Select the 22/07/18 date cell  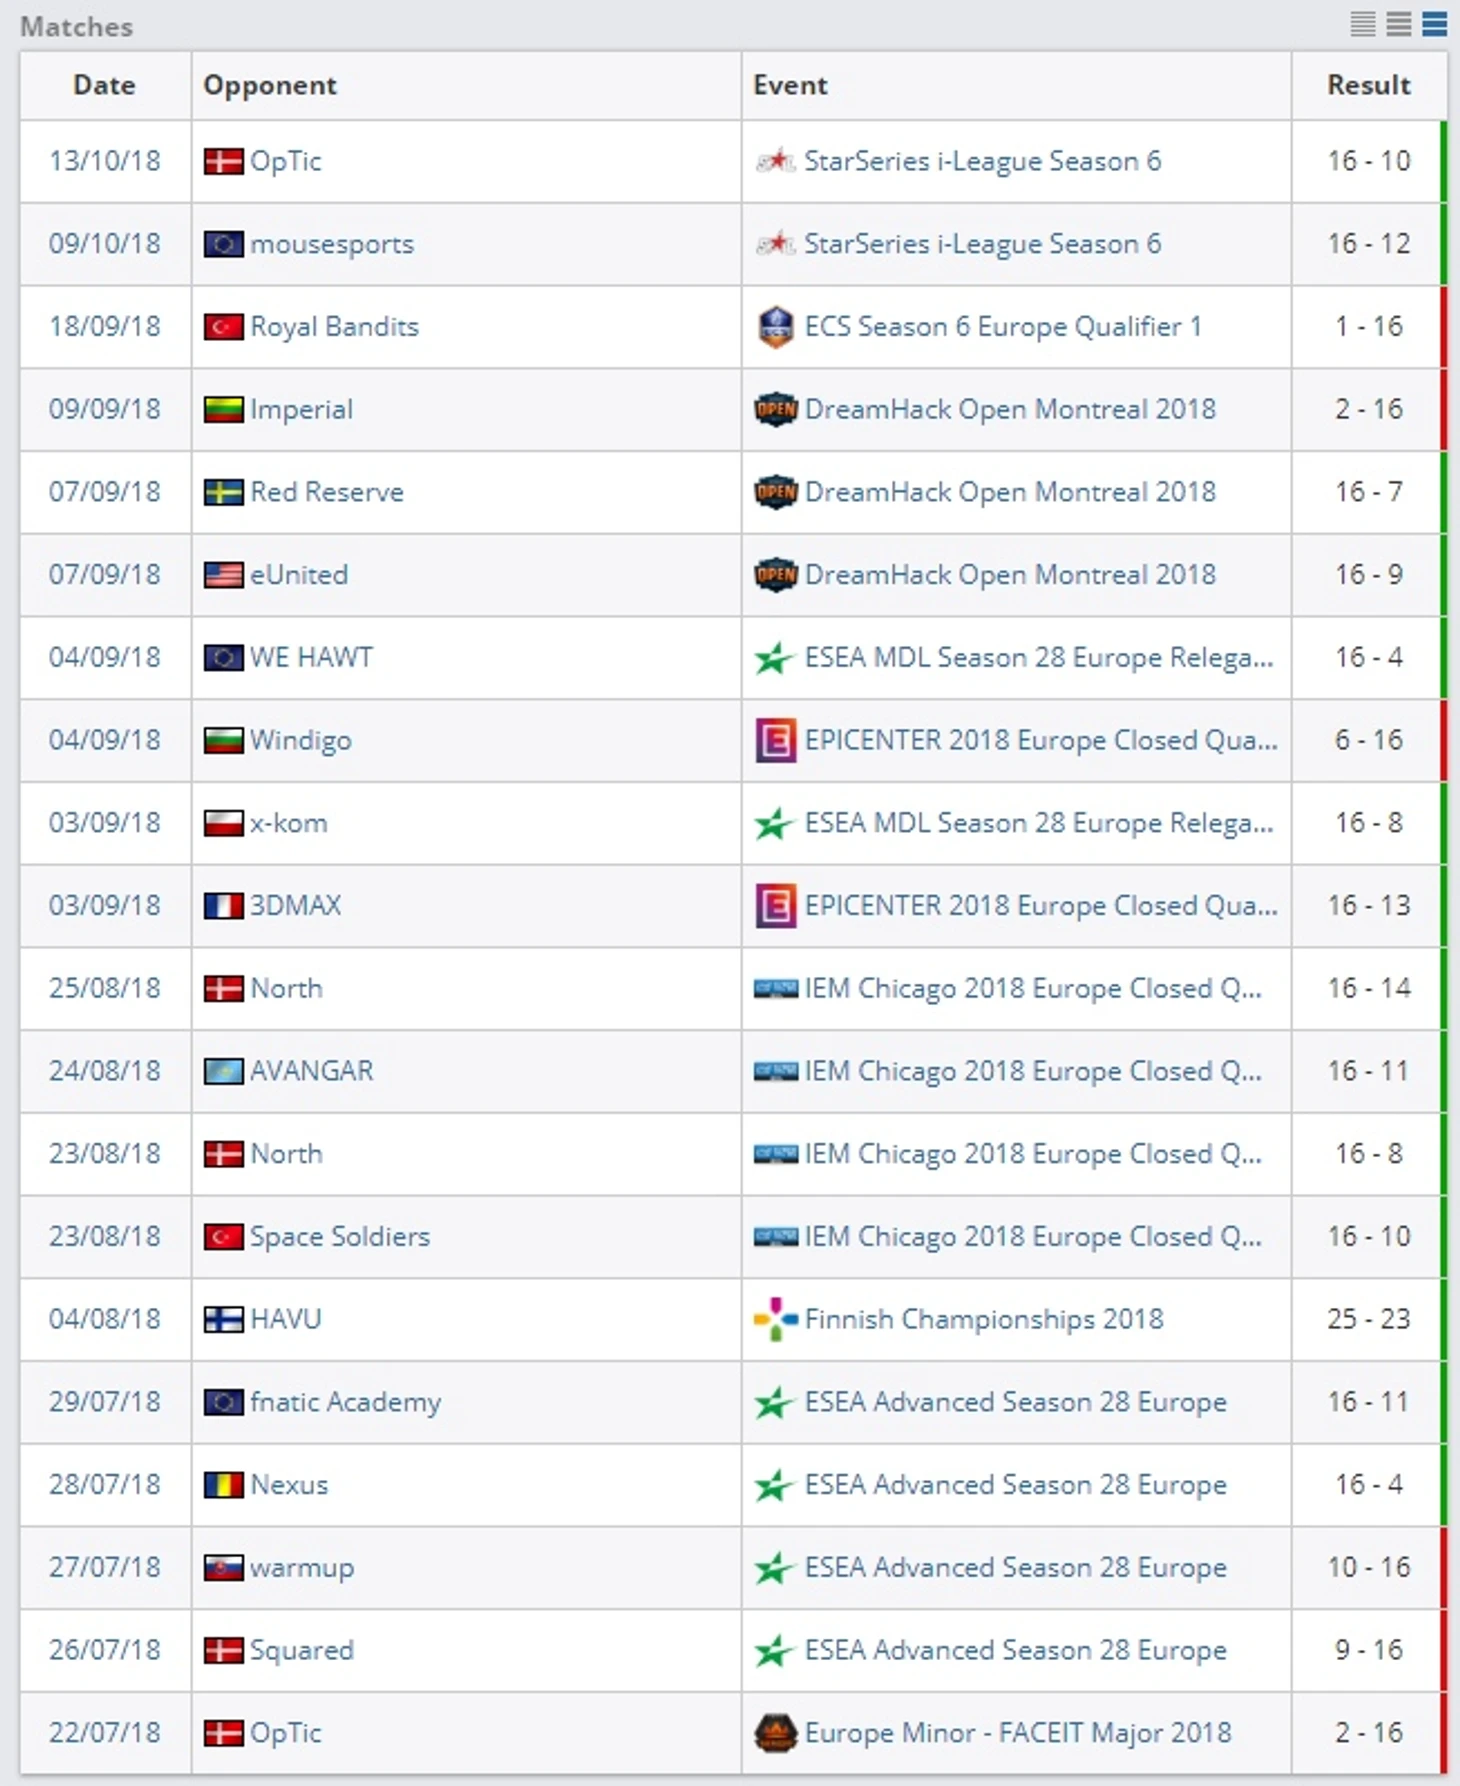pyautogui.click(x=105, y=1734)
